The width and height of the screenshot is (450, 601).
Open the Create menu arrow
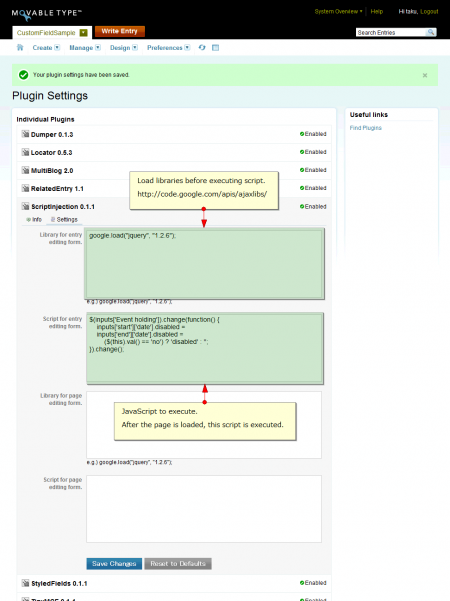coord(57,48)
